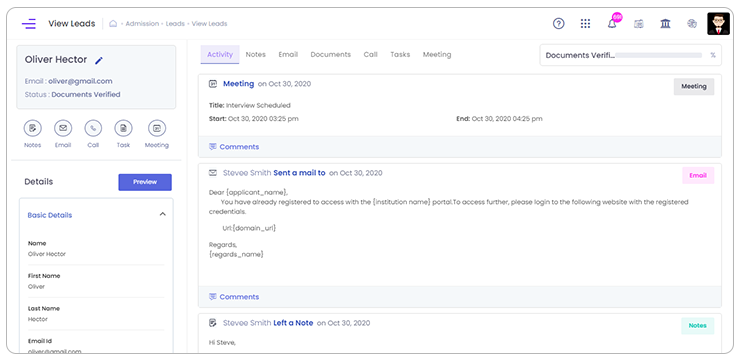
Task: Open the apps grid icon
Action: (585, 24)
